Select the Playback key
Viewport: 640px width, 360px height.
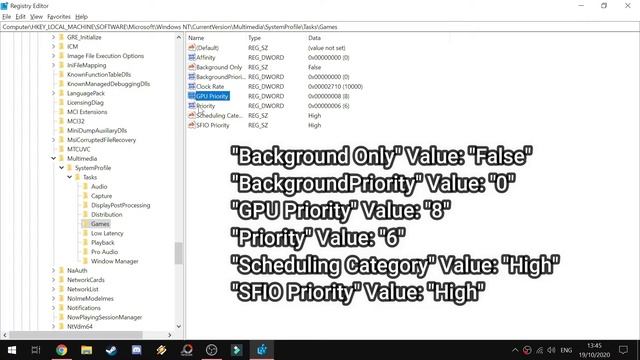102,242
